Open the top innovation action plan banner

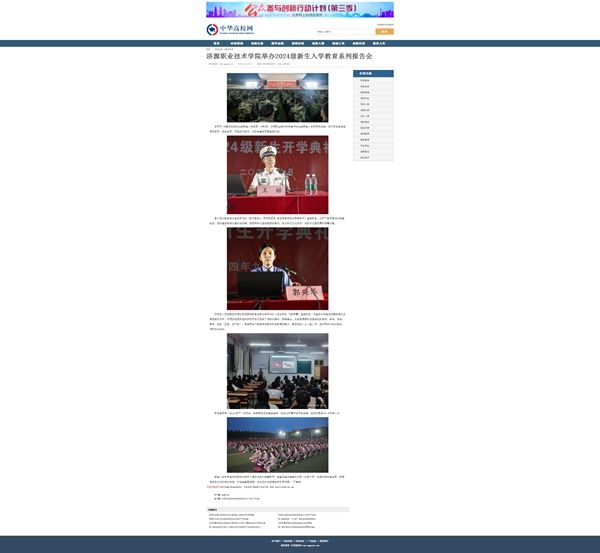tap(299, 10)
